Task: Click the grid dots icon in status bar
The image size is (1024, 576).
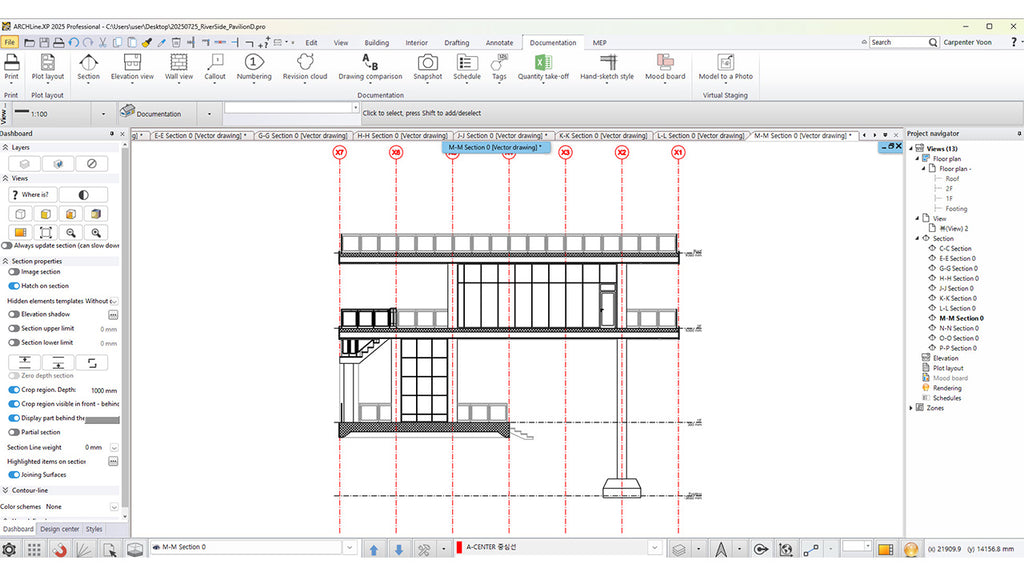Action: coord(34,550)
